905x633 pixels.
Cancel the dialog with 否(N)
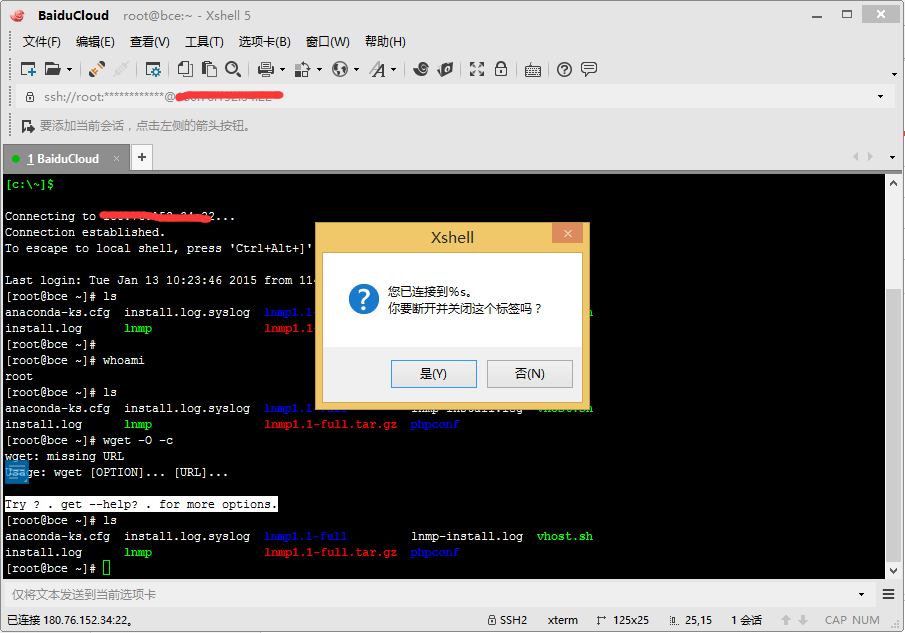(529, 373)
